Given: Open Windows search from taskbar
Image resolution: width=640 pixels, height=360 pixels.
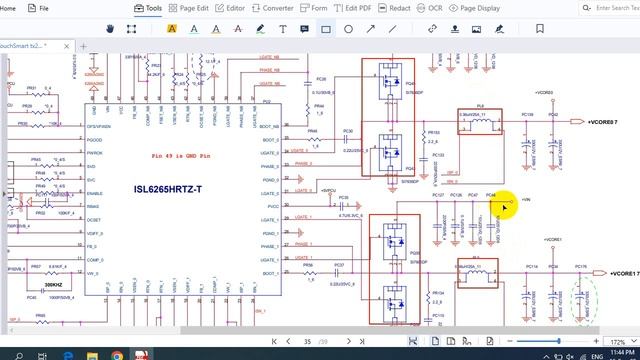Looking at the screenshot, I should pos(19,356).
